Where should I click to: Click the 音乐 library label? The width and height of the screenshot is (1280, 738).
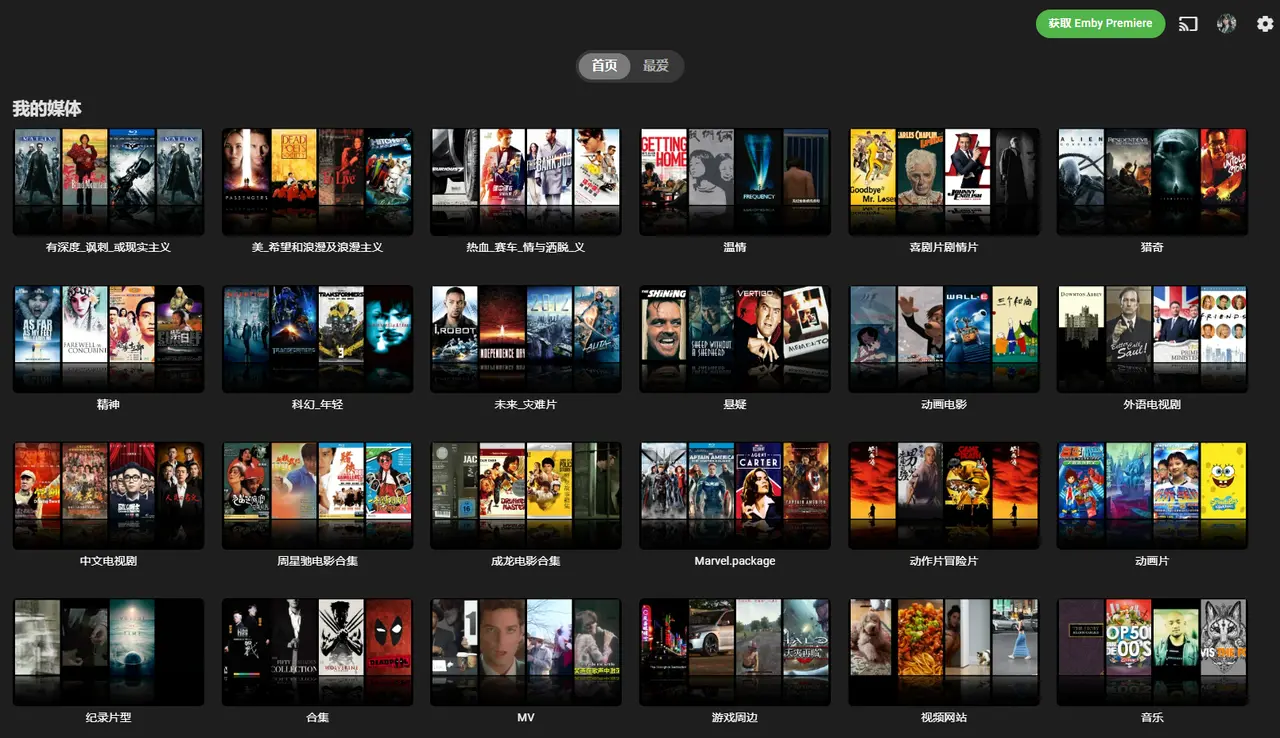[1152, 718]
